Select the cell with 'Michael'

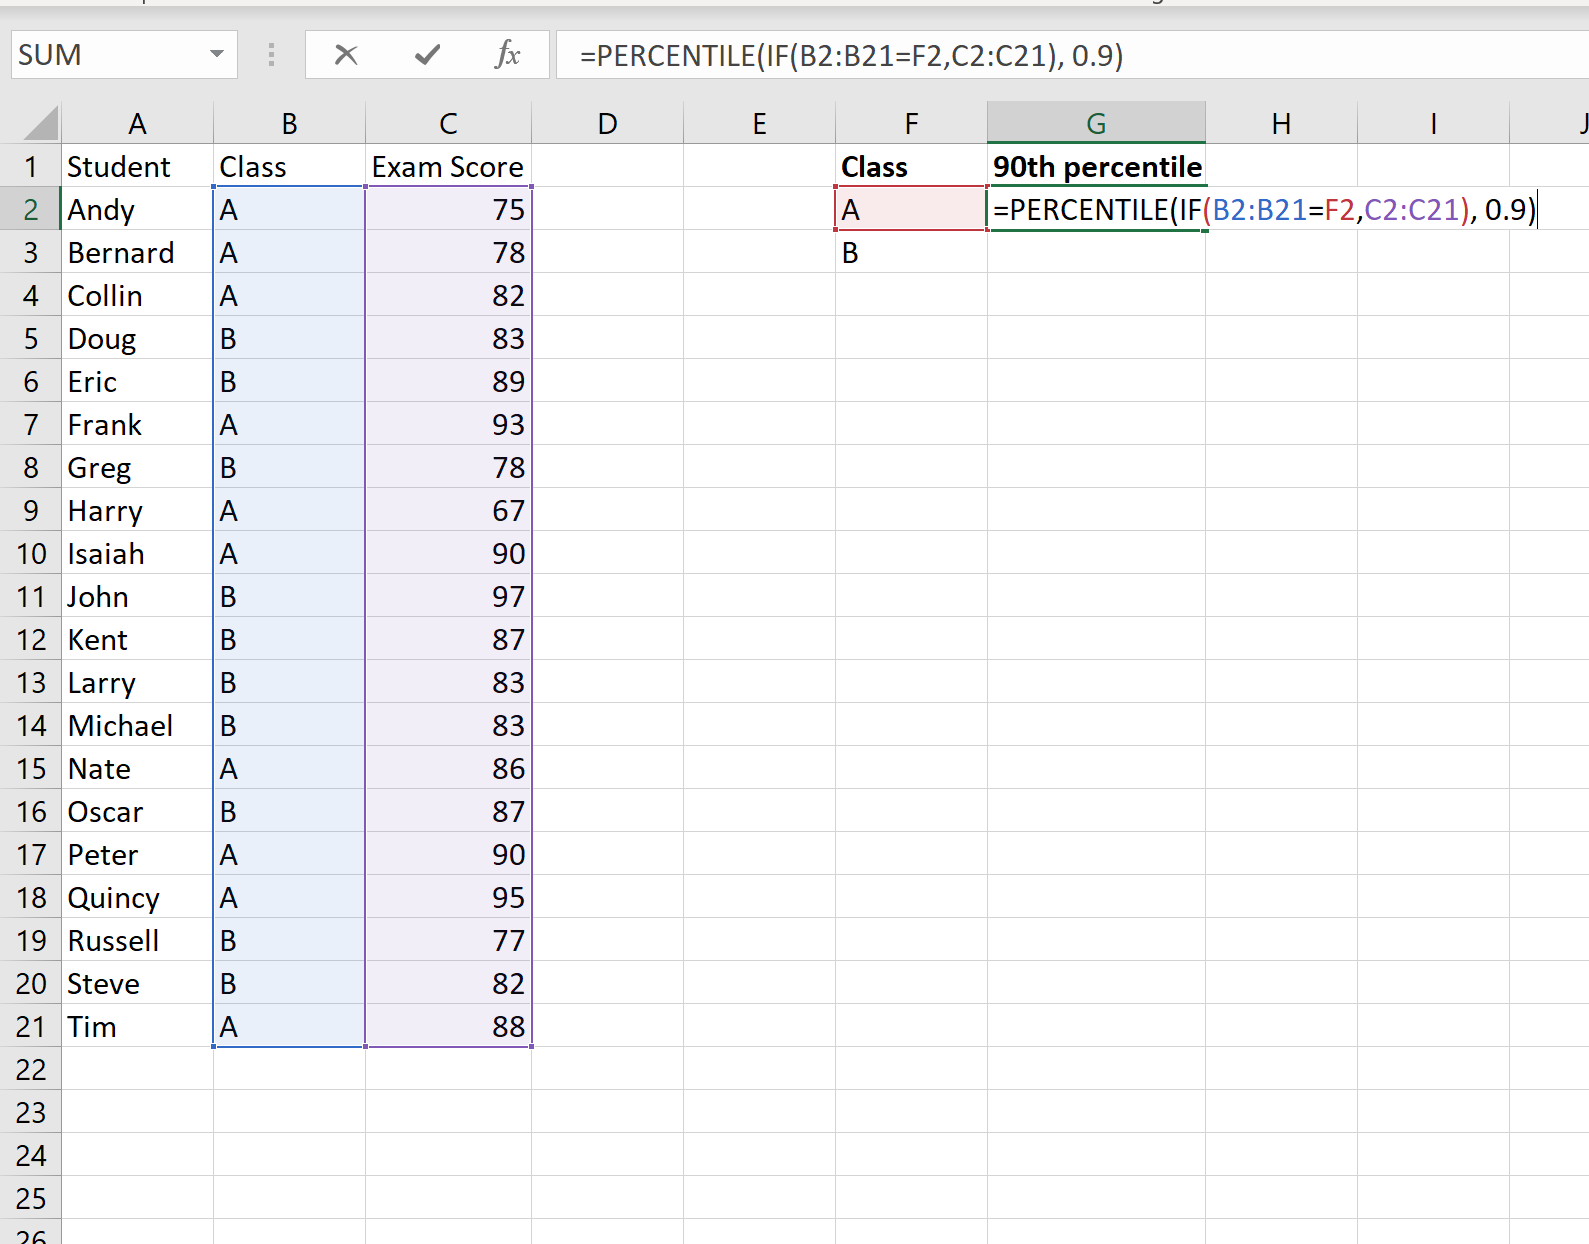click(x=137, y=725)
